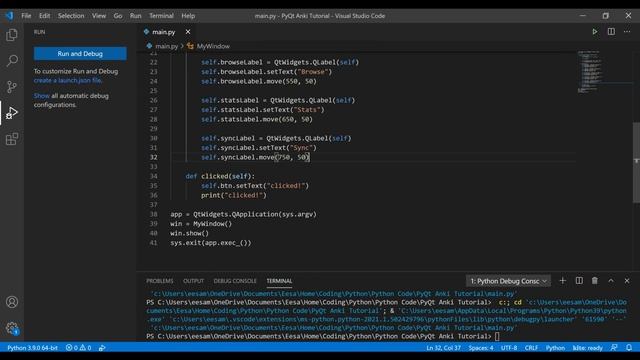
Task: Click the def clicked(self): line
Action: 220,176
